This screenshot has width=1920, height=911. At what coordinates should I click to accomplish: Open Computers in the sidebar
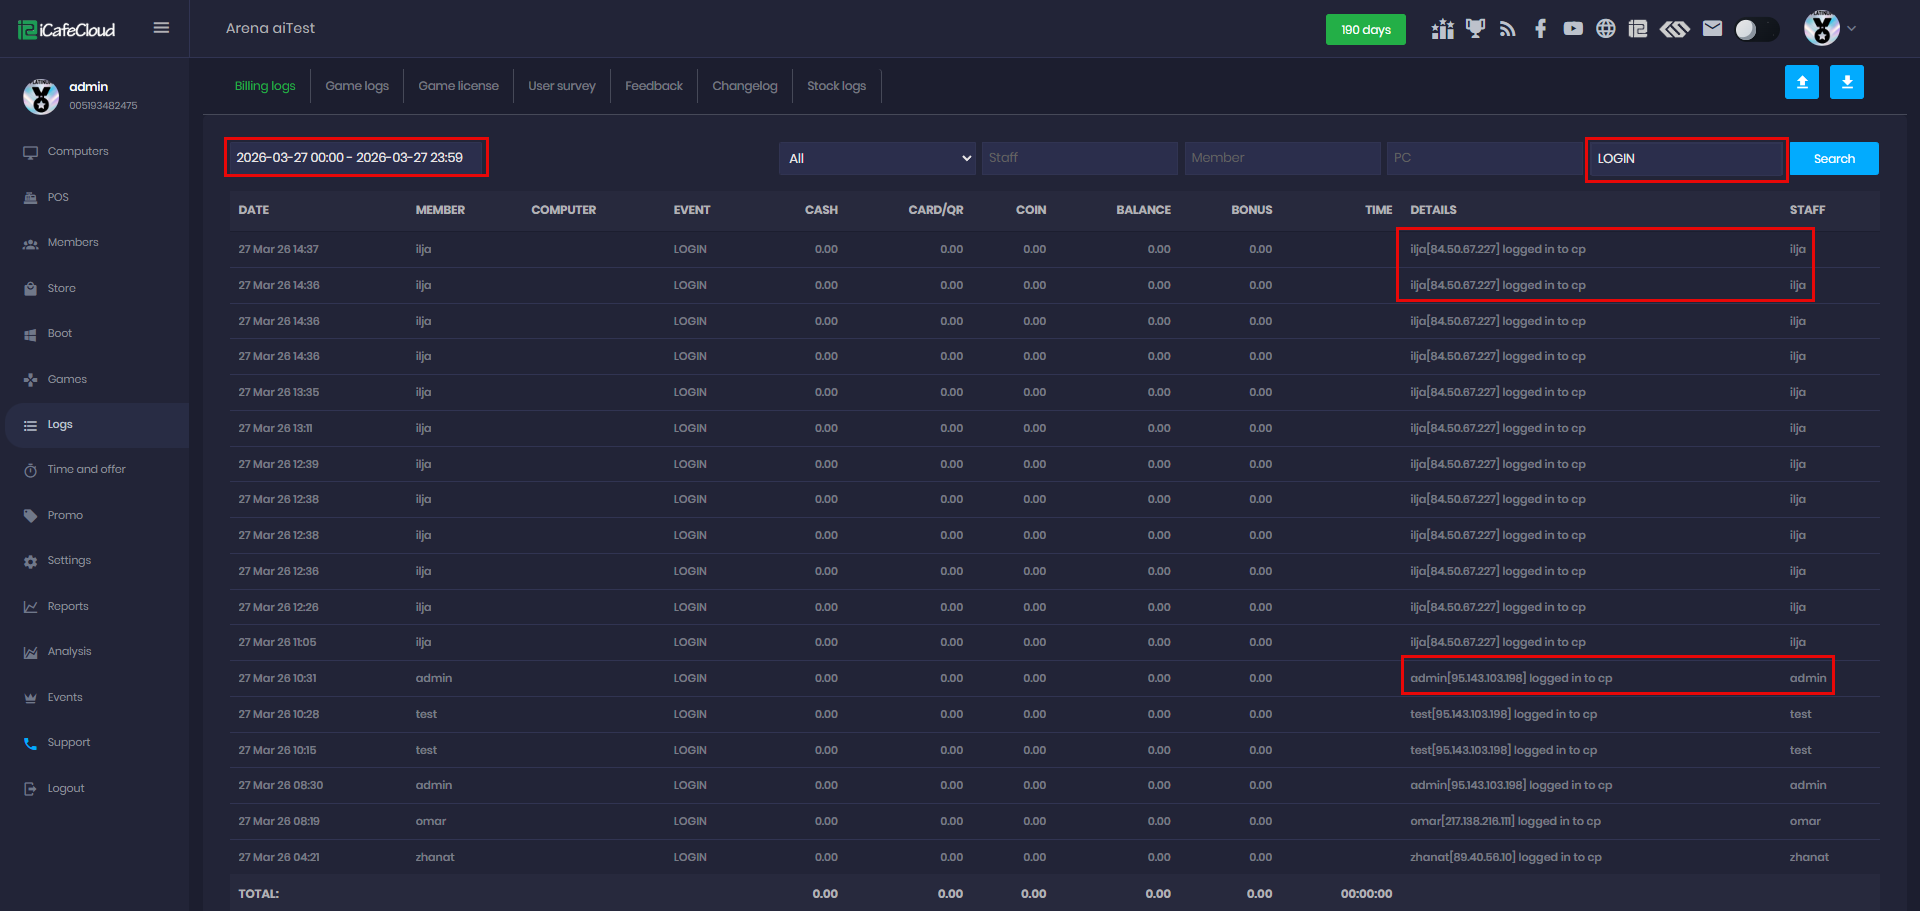(x=78, y=152)
